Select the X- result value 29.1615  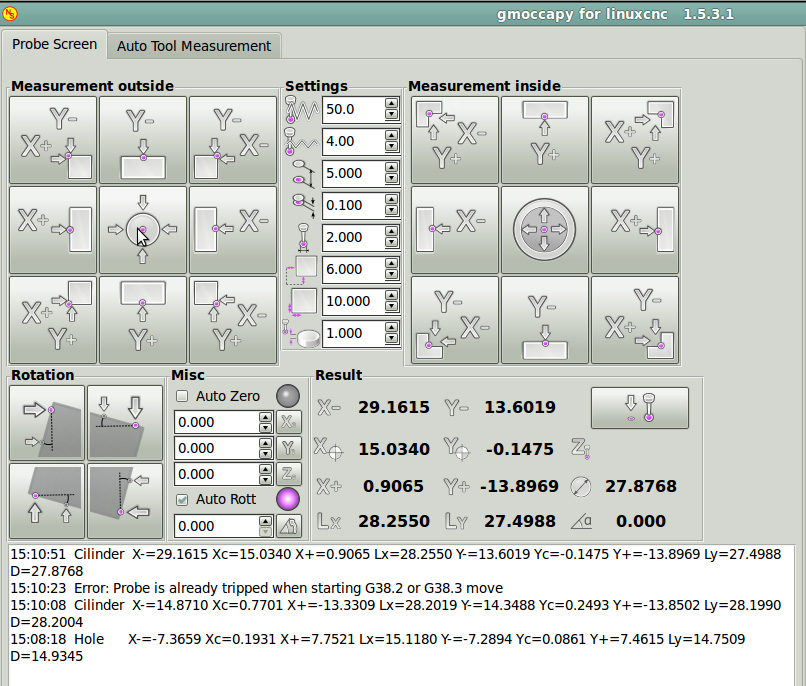coord(394,407)
